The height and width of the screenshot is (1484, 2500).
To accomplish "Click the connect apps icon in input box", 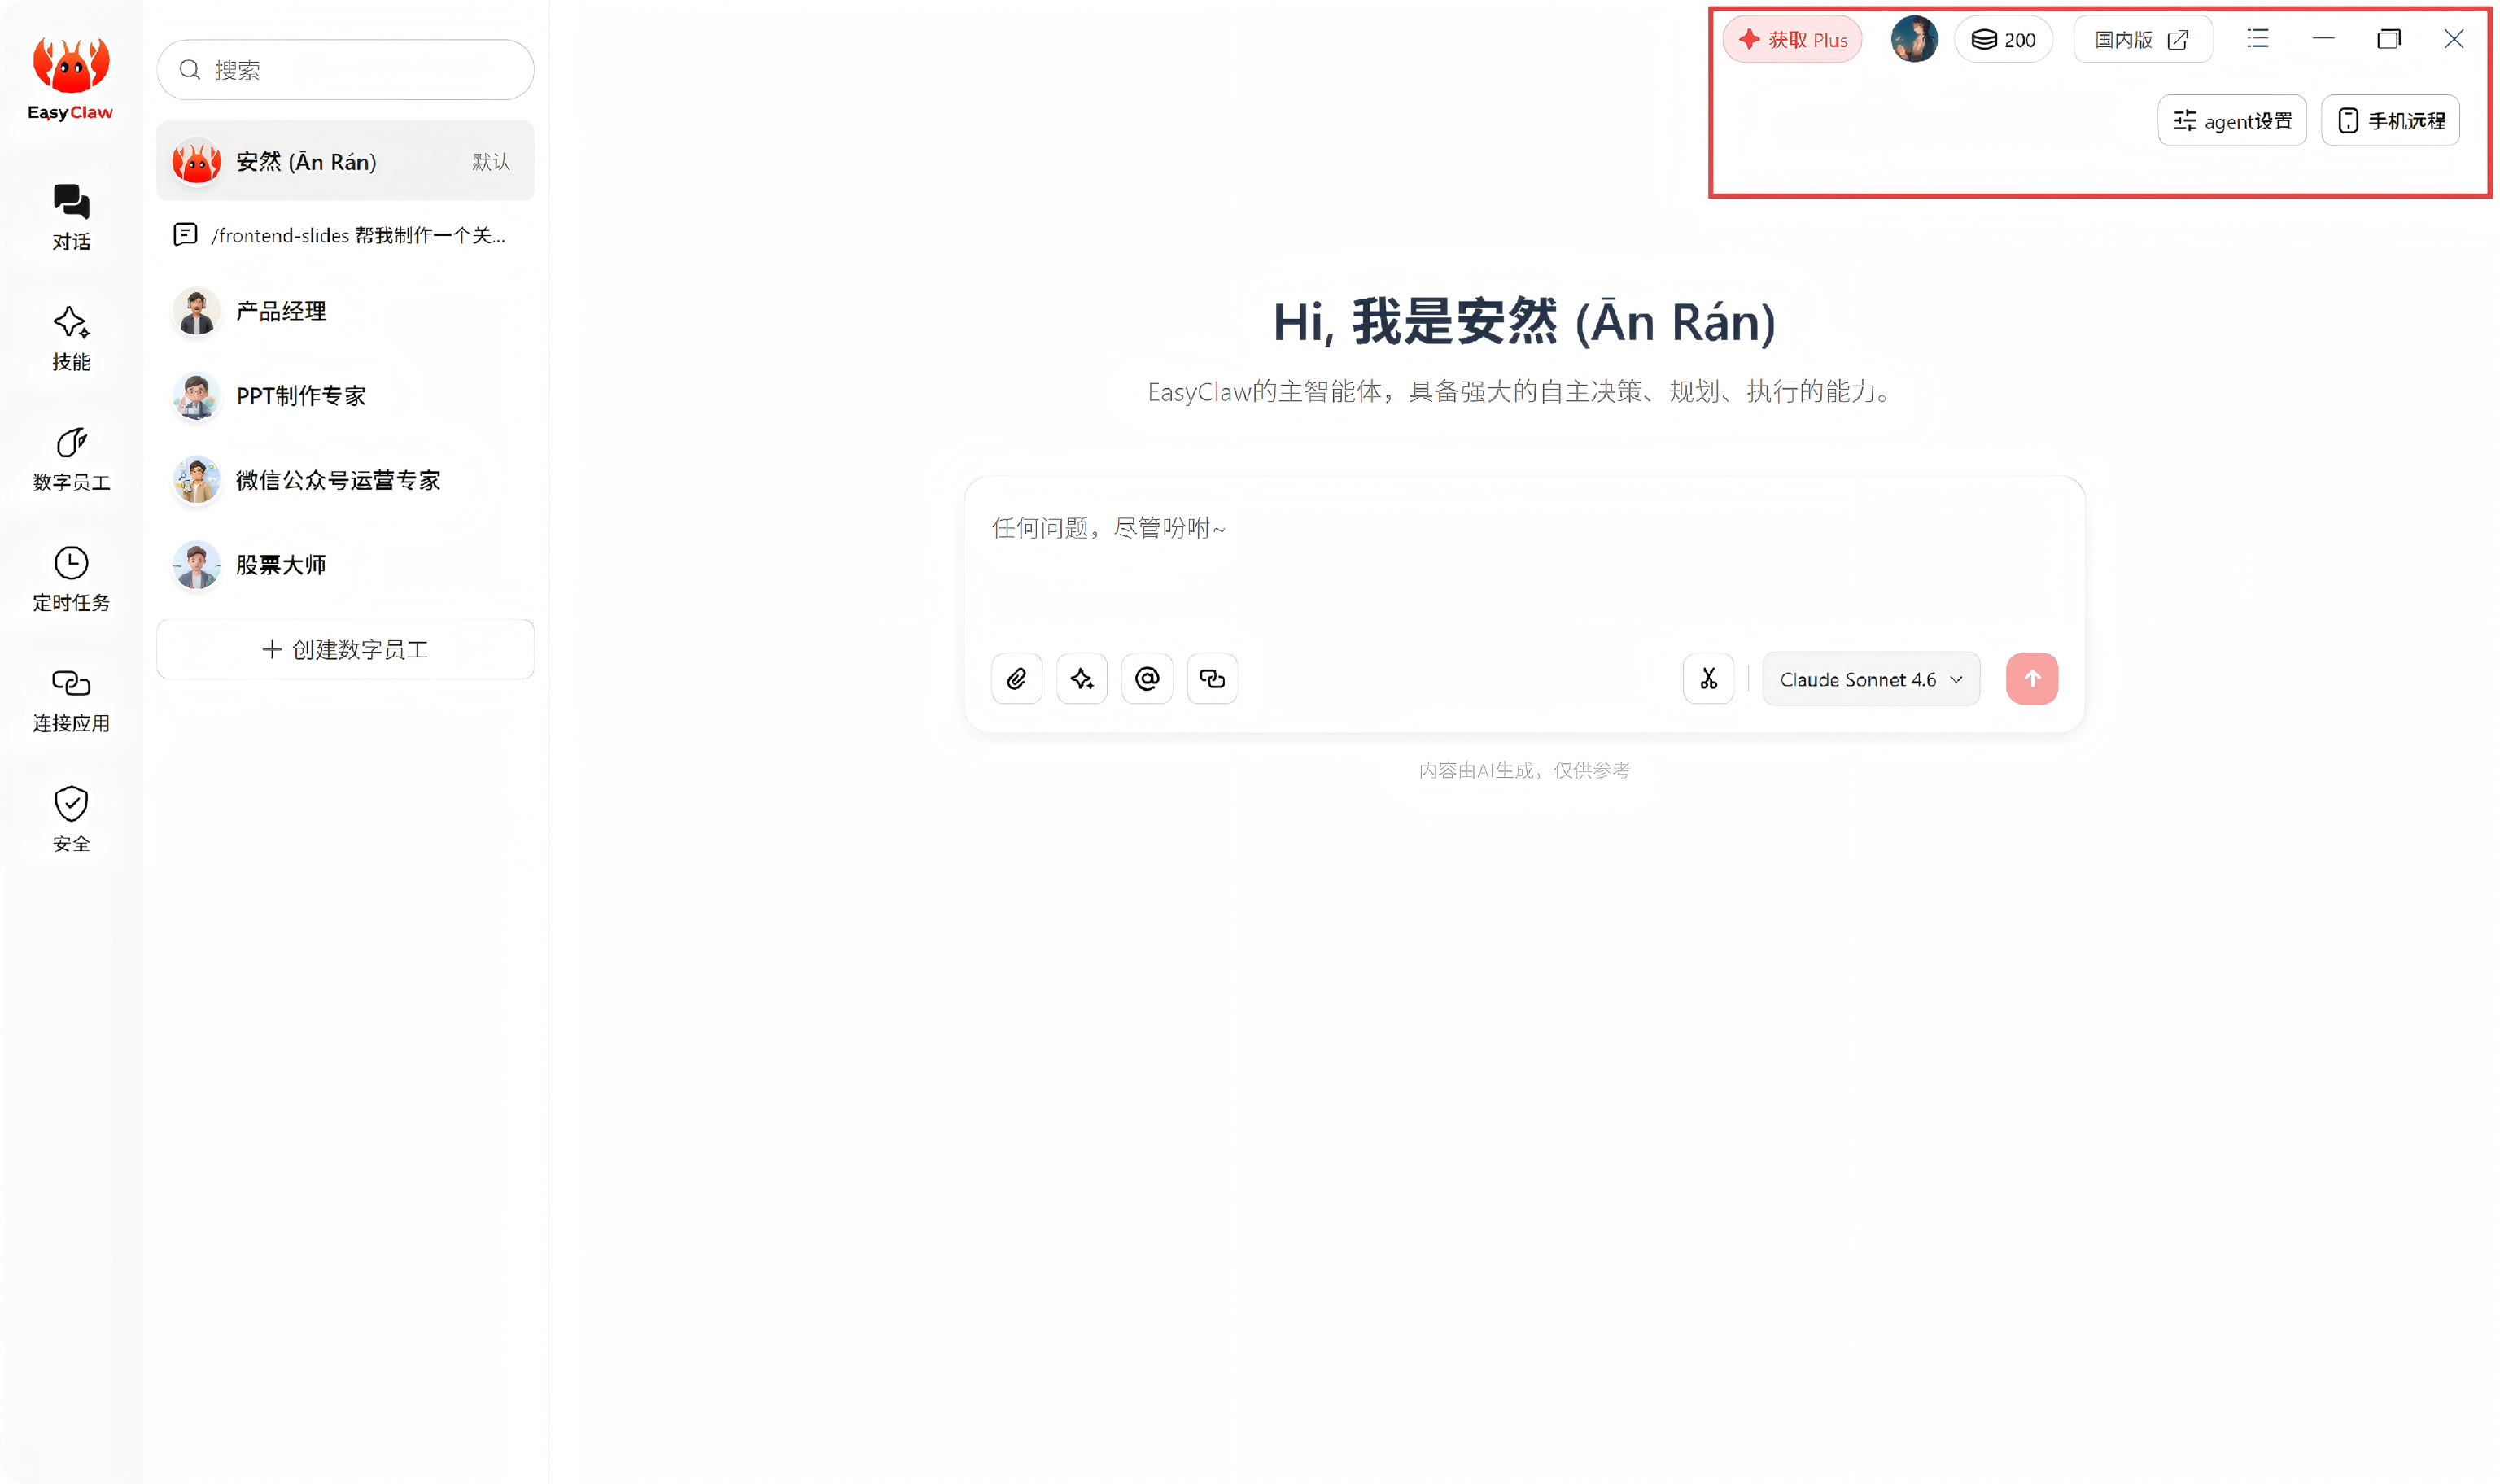I will [1212, 679].
